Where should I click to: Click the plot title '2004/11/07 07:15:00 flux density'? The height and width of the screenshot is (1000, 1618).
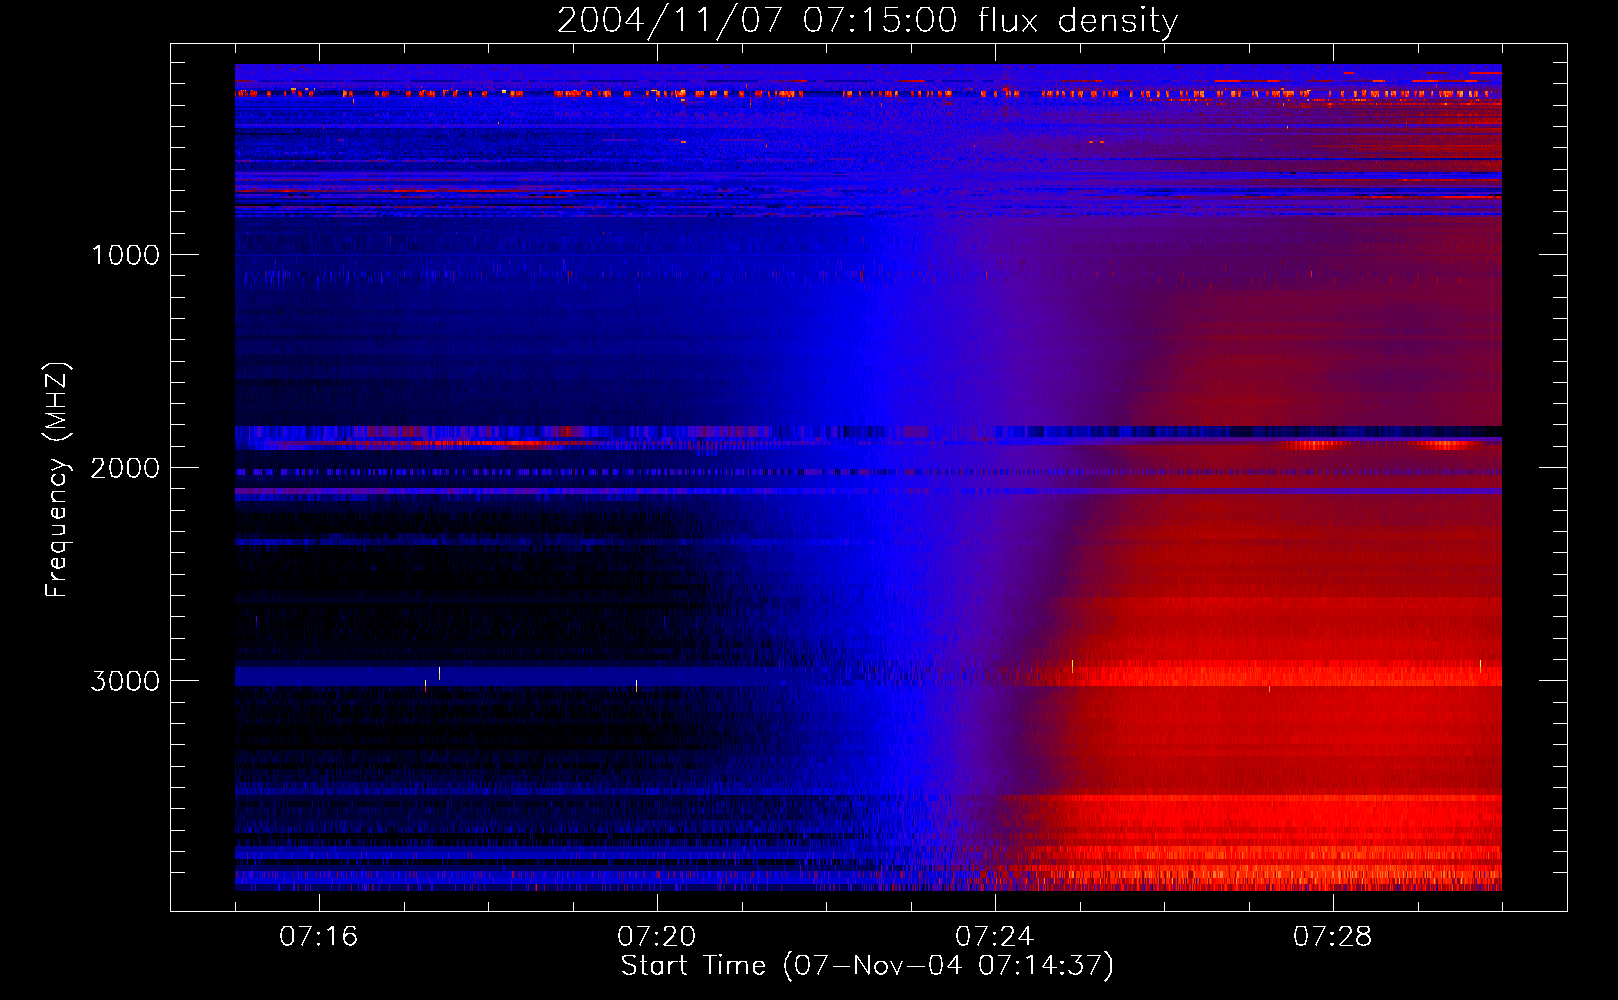(867, 21)
